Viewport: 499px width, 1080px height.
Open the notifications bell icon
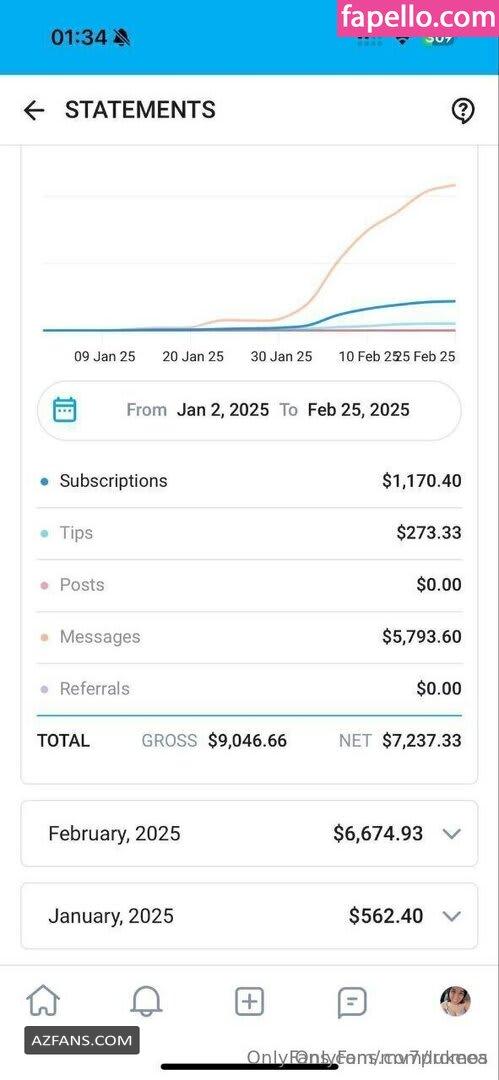pyautogui.click(x=146, y=1001)
